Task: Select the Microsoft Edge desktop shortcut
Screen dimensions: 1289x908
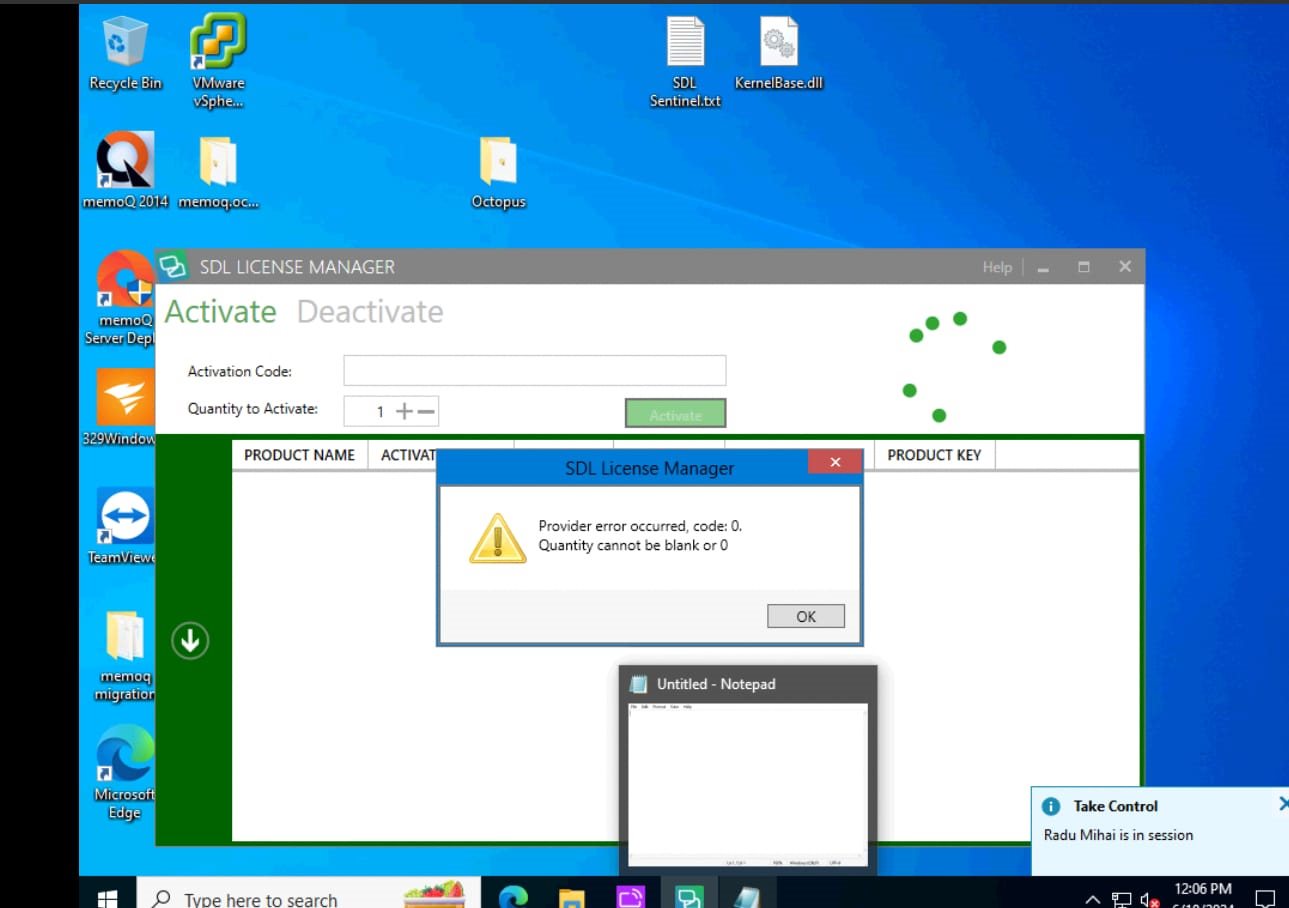Action: (x=125, y=772)
